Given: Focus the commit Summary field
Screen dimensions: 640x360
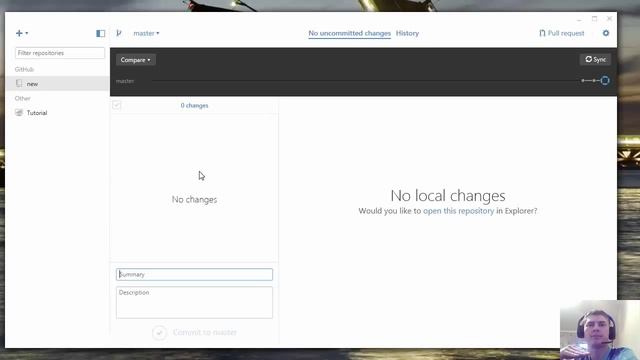Looking at the screenshot, I should [x=194, y=274].
